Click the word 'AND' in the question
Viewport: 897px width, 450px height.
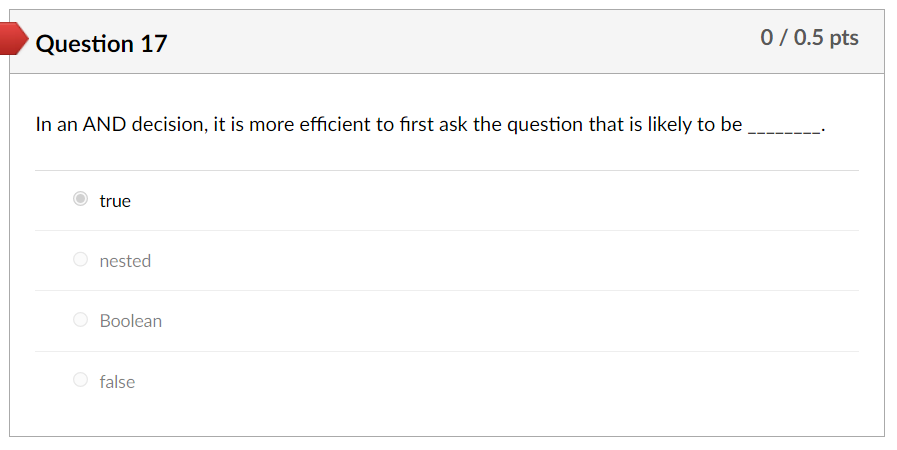point(105,124)
